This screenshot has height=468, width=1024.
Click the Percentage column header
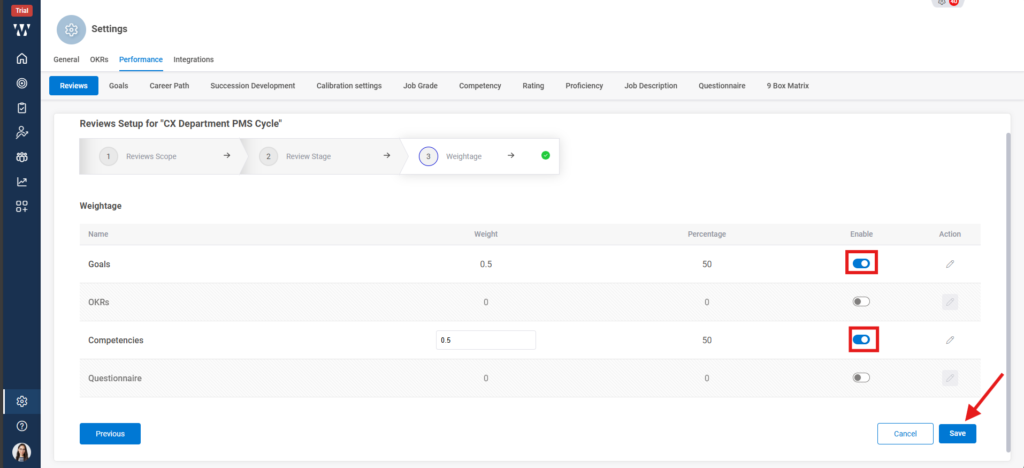coord(707,234)
